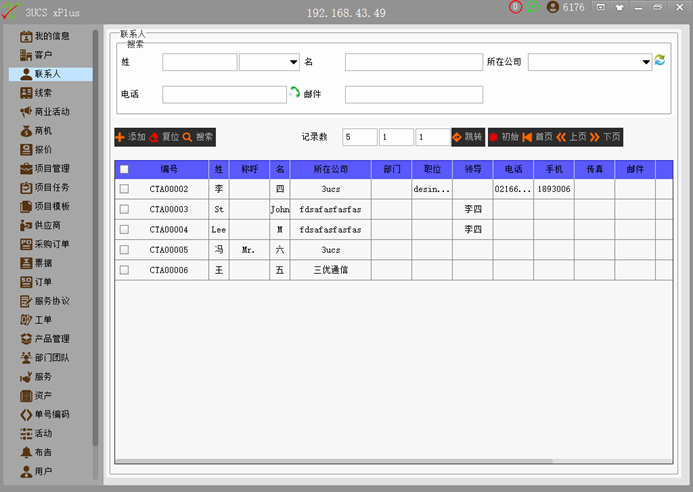Click the green phone dial icon
The height and width of the screenshot is (492, 693).
click(294, 92)
